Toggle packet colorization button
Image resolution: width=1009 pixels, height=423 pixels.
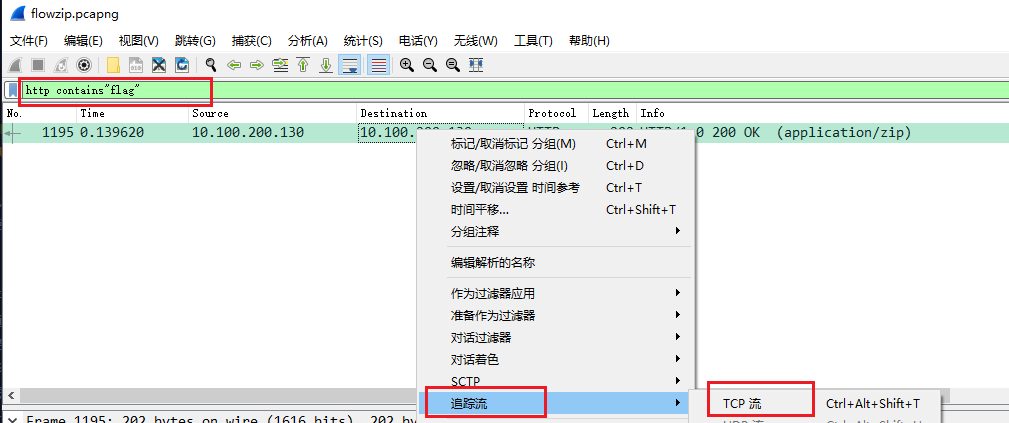(378, 65)
